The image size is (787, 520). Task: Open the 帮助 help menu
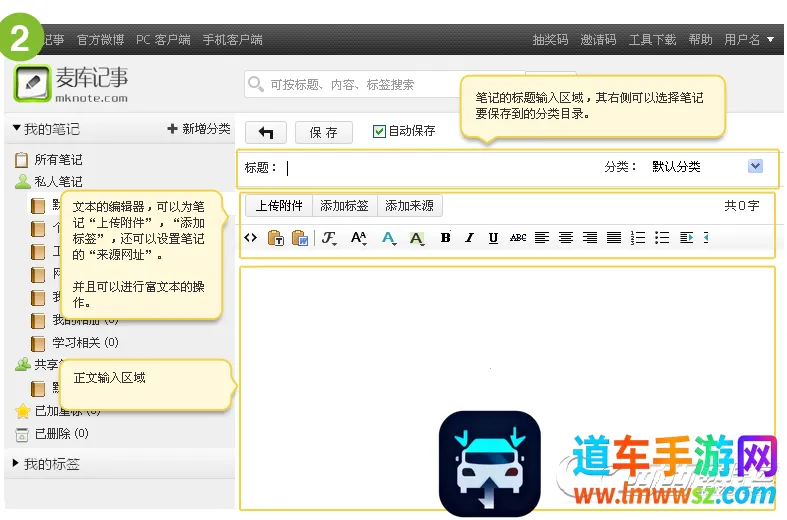pos(700,40)
